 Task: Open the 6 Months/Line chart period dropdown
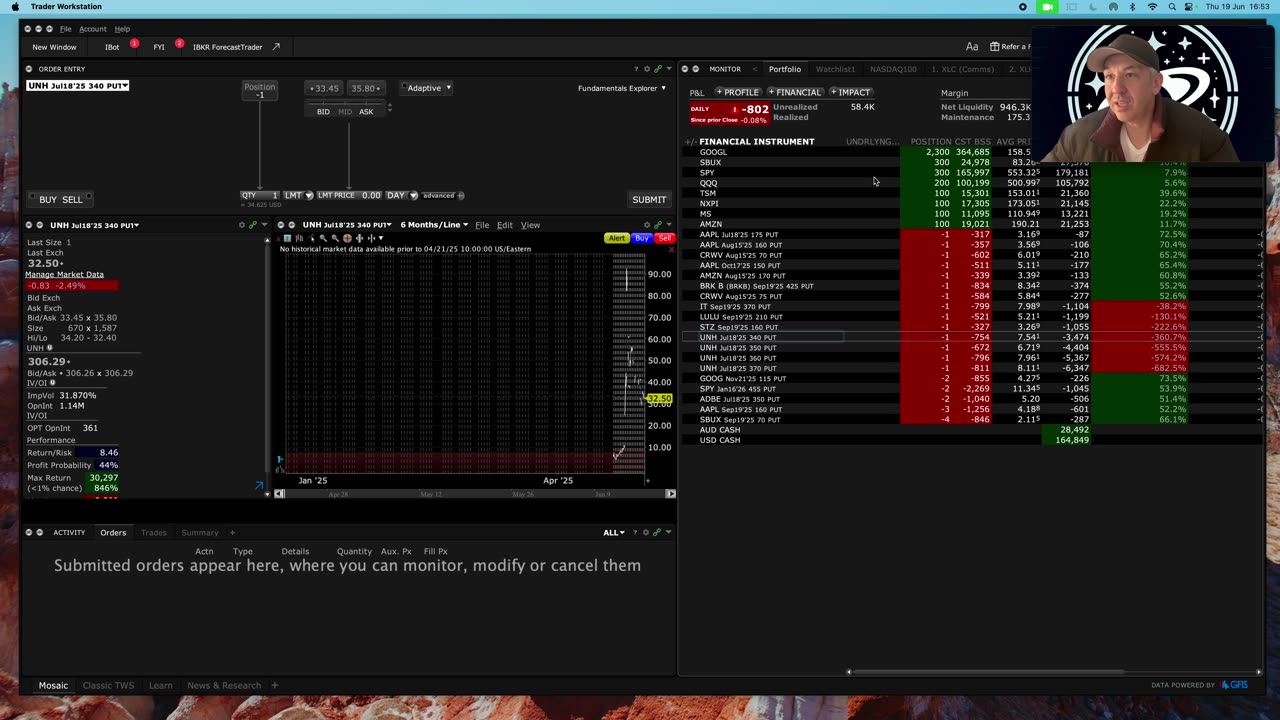pyautogui.click(x=434, y=225)
